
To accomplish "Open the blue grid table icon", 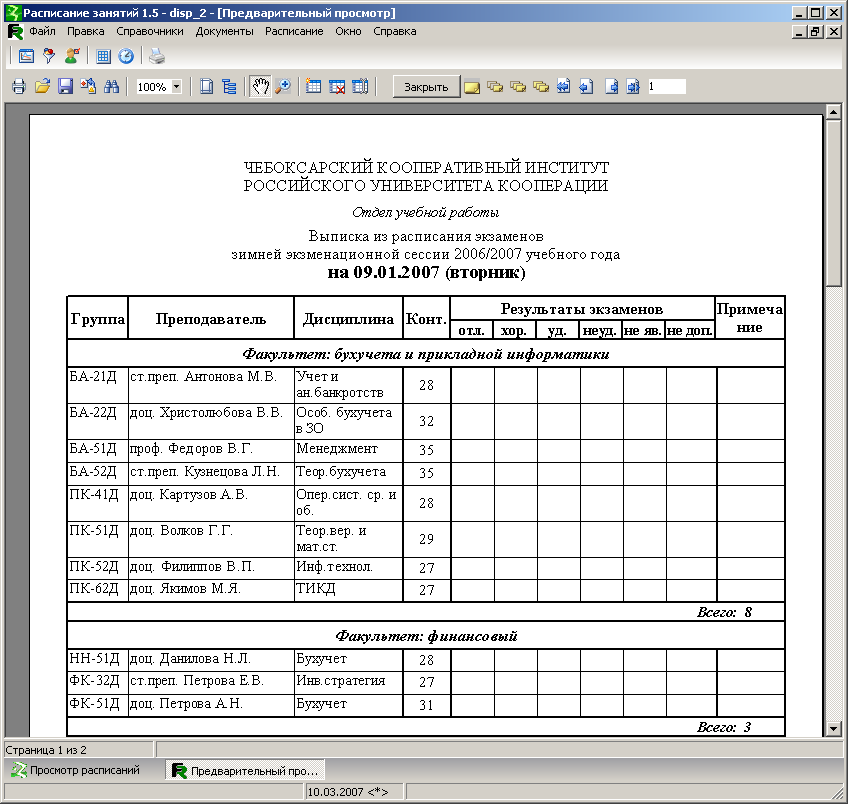I will pos(103,56).
